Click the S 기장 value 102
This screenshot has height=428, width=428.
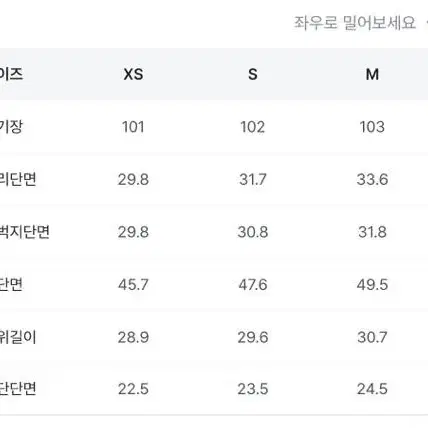point(253,127)
